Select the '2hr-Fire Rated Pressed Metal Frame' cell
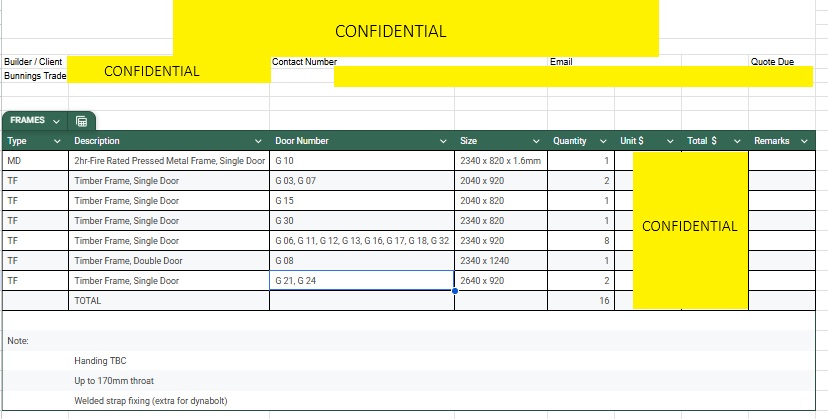Viewport: 828px width, 419px height. (x=169, y=161)
